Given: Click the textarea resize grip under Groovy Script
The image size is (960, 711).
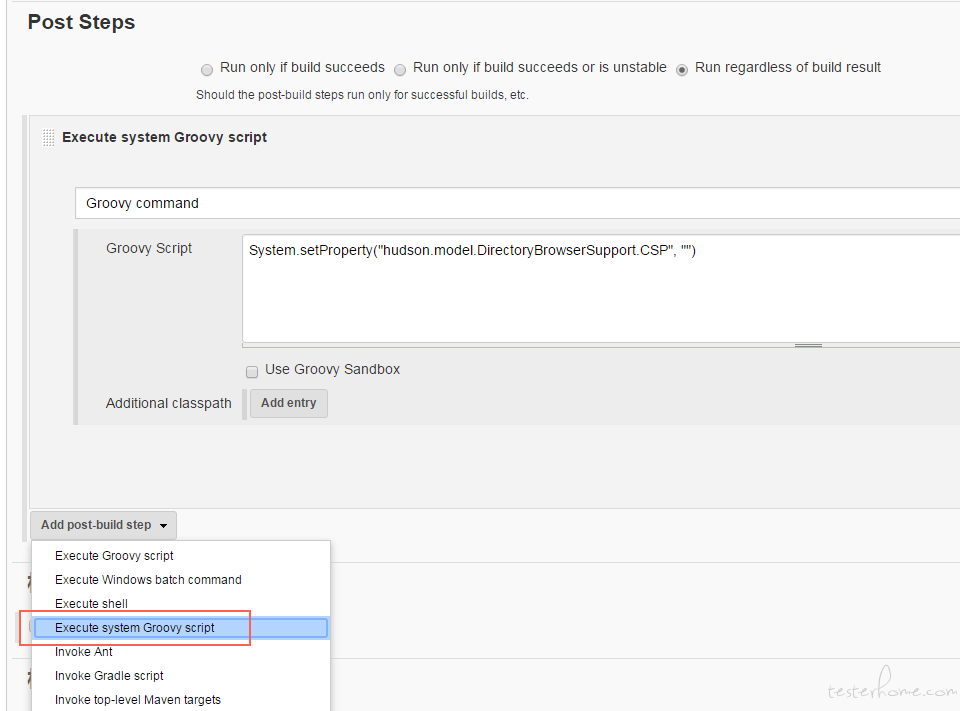Looking at the screenshot, I should tap(808, 345).
